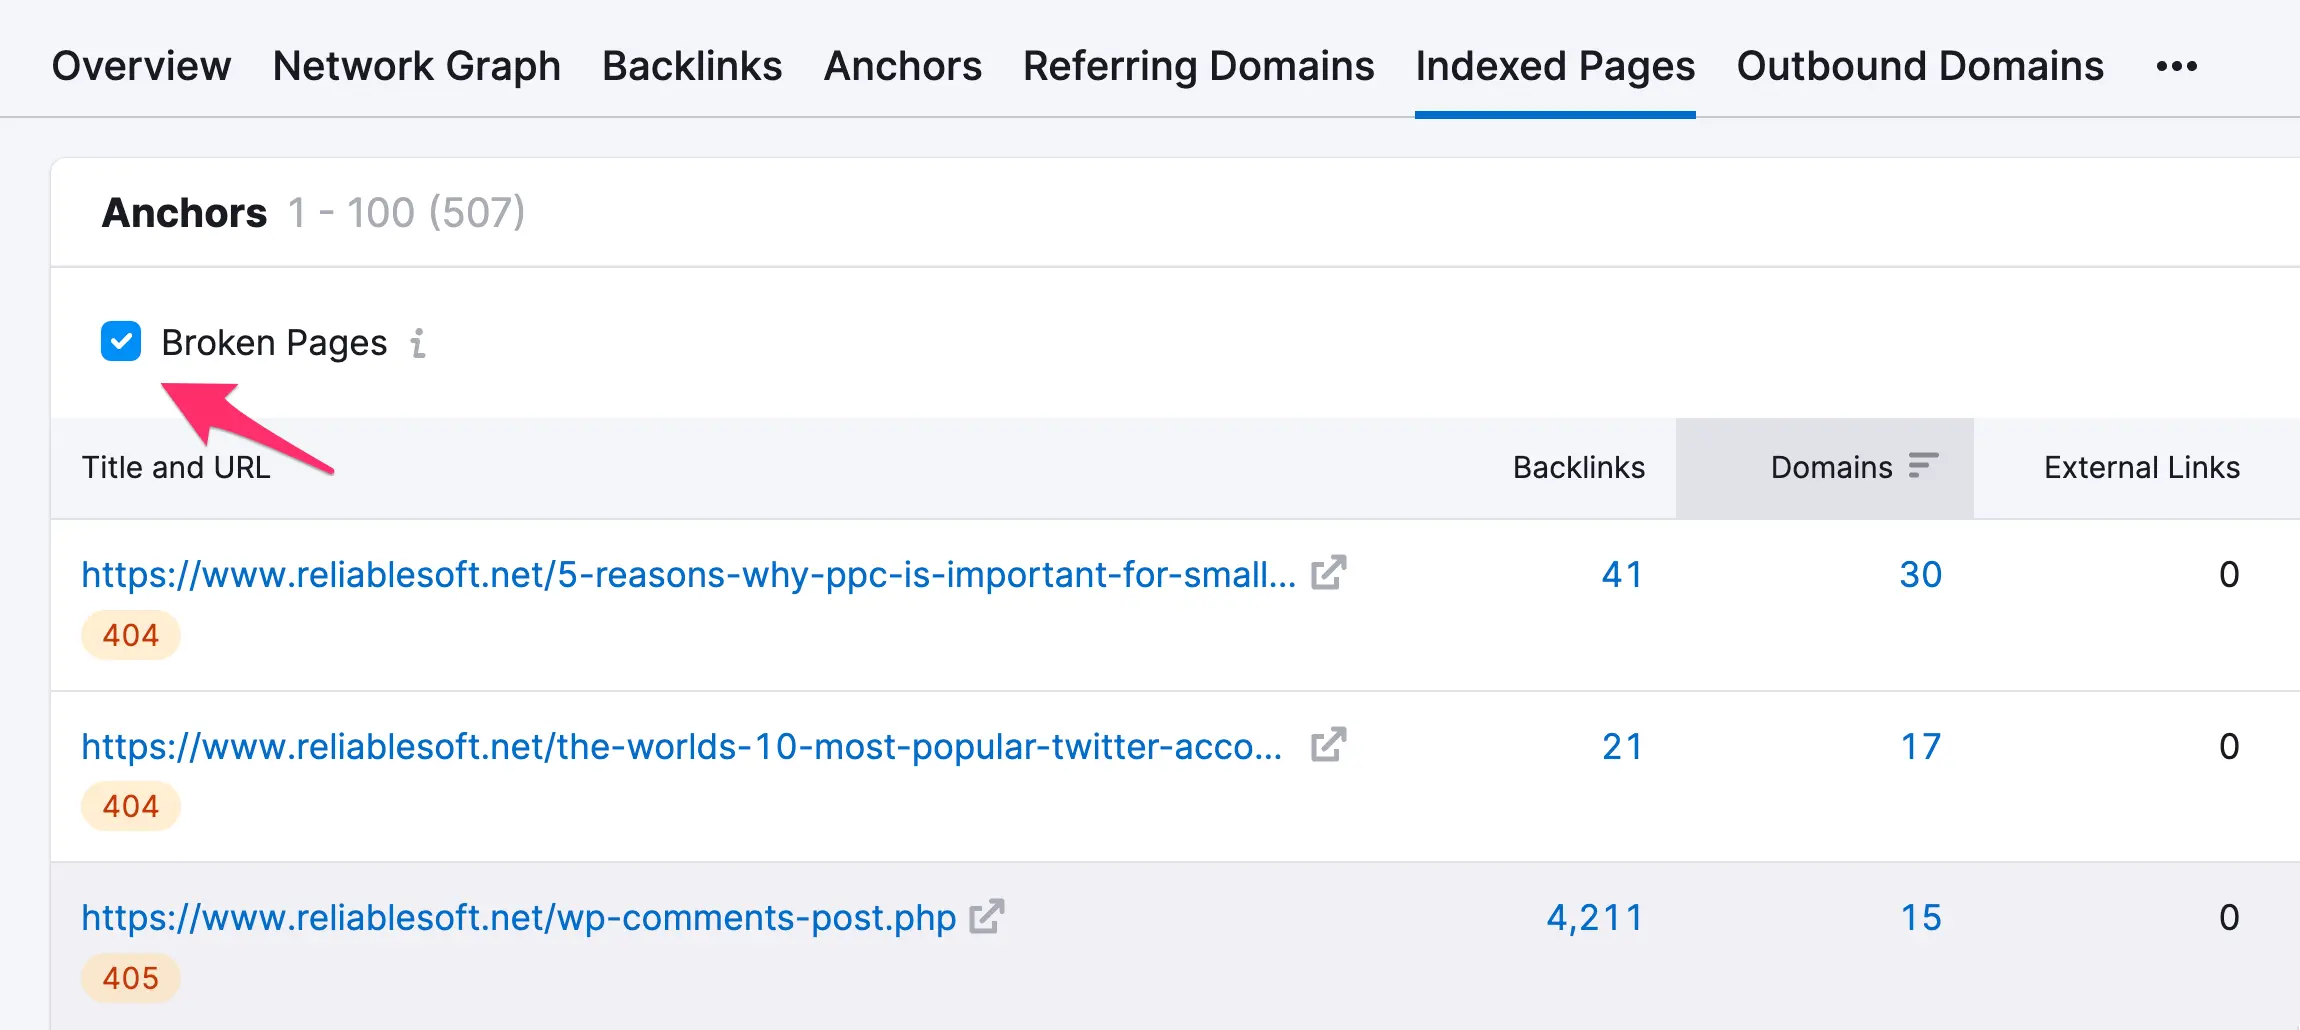Switch to the Overview tab

point(141,66)
